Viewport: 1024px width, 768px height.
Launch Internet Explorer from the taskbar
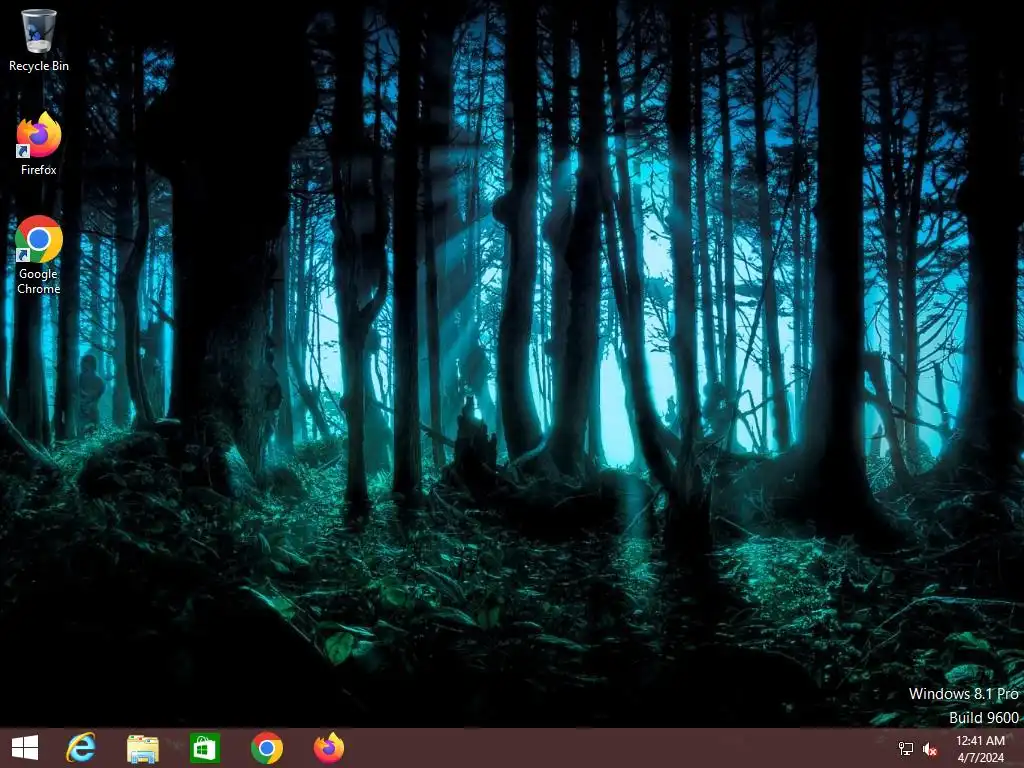pos(81,748)
